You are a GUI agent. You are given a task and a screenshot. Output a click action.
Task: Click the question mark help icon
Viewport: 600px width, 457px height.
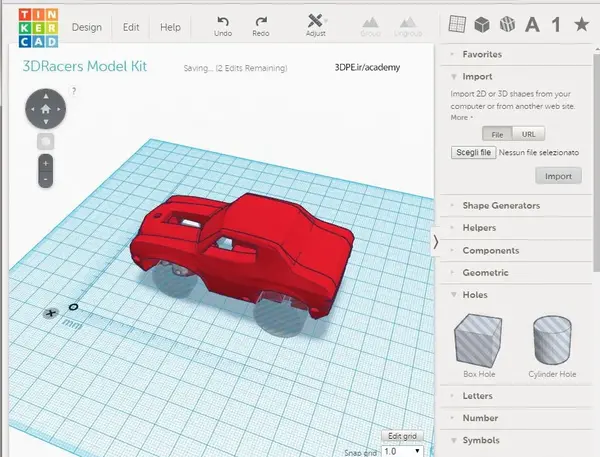74,91
